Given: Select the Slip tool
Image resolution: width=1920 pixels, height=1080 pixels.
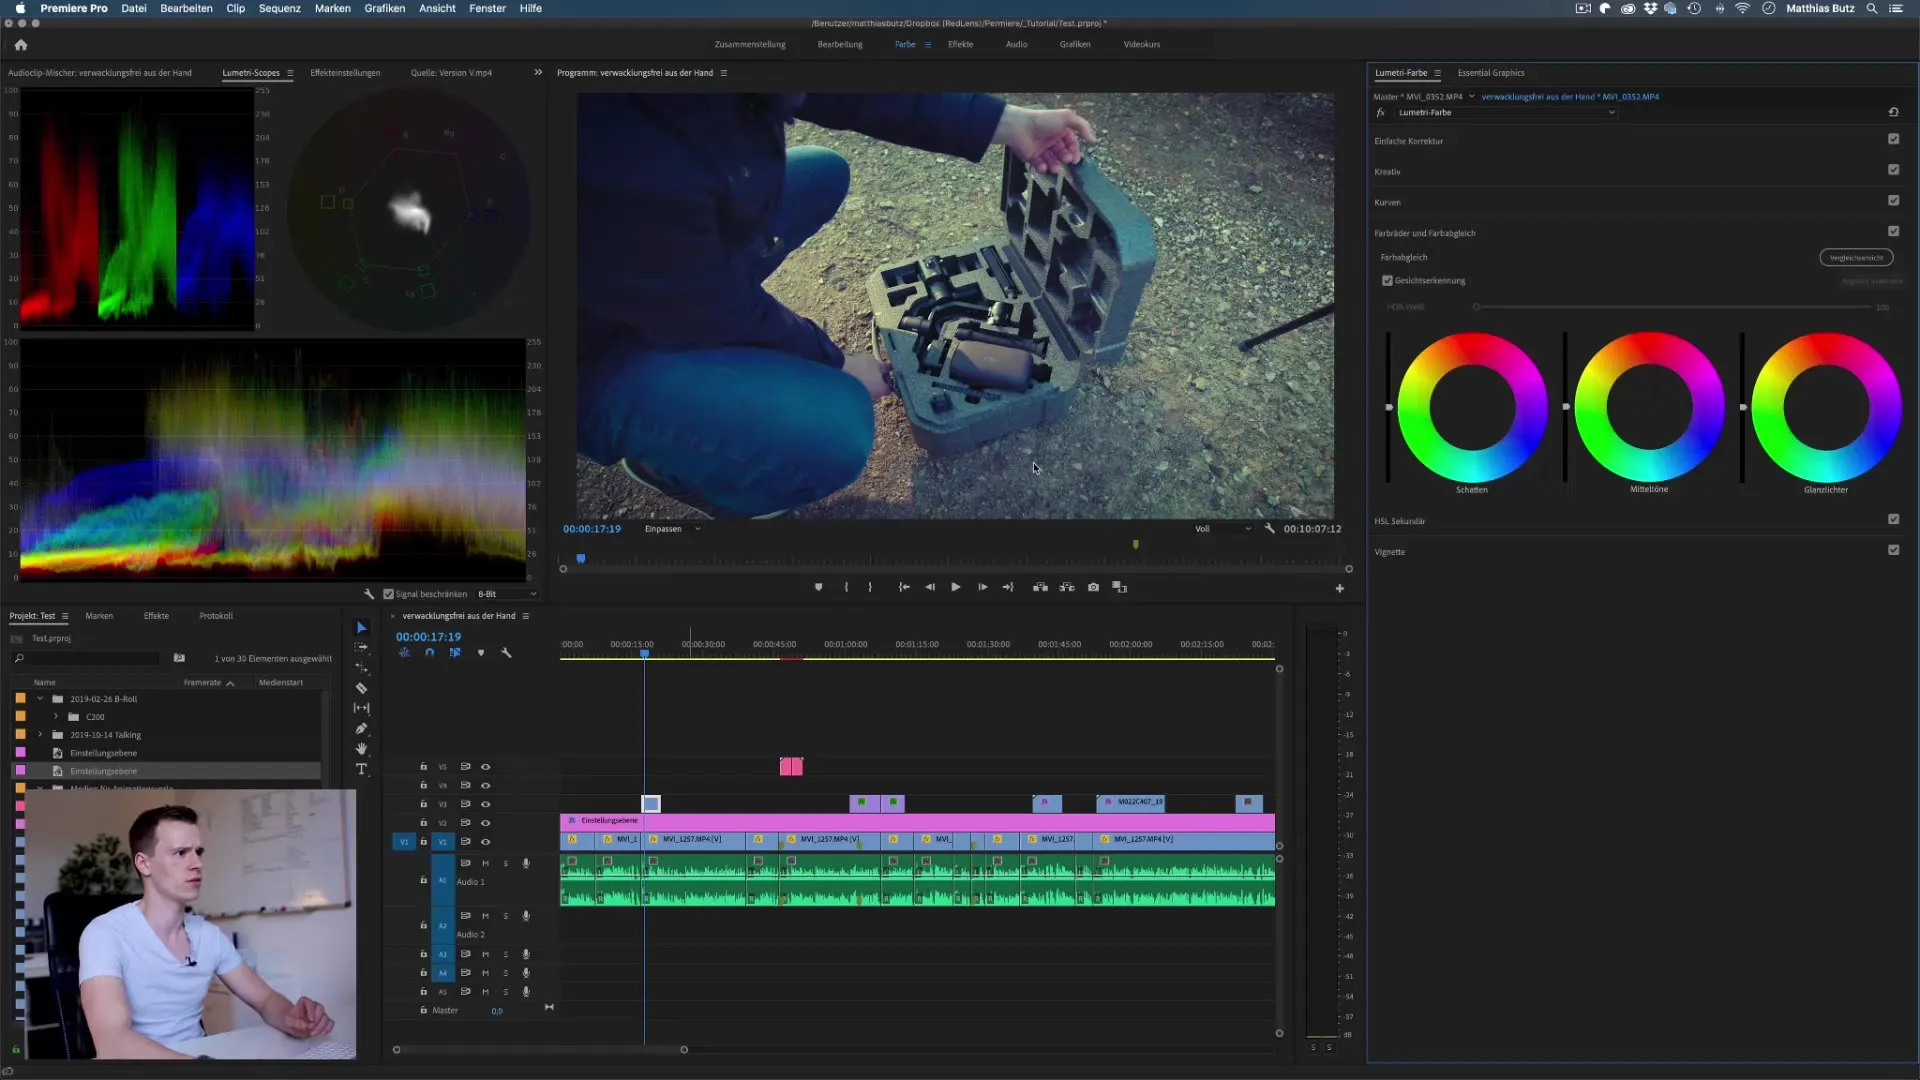Looking at the screenshot, I should (x=361, y=708).
